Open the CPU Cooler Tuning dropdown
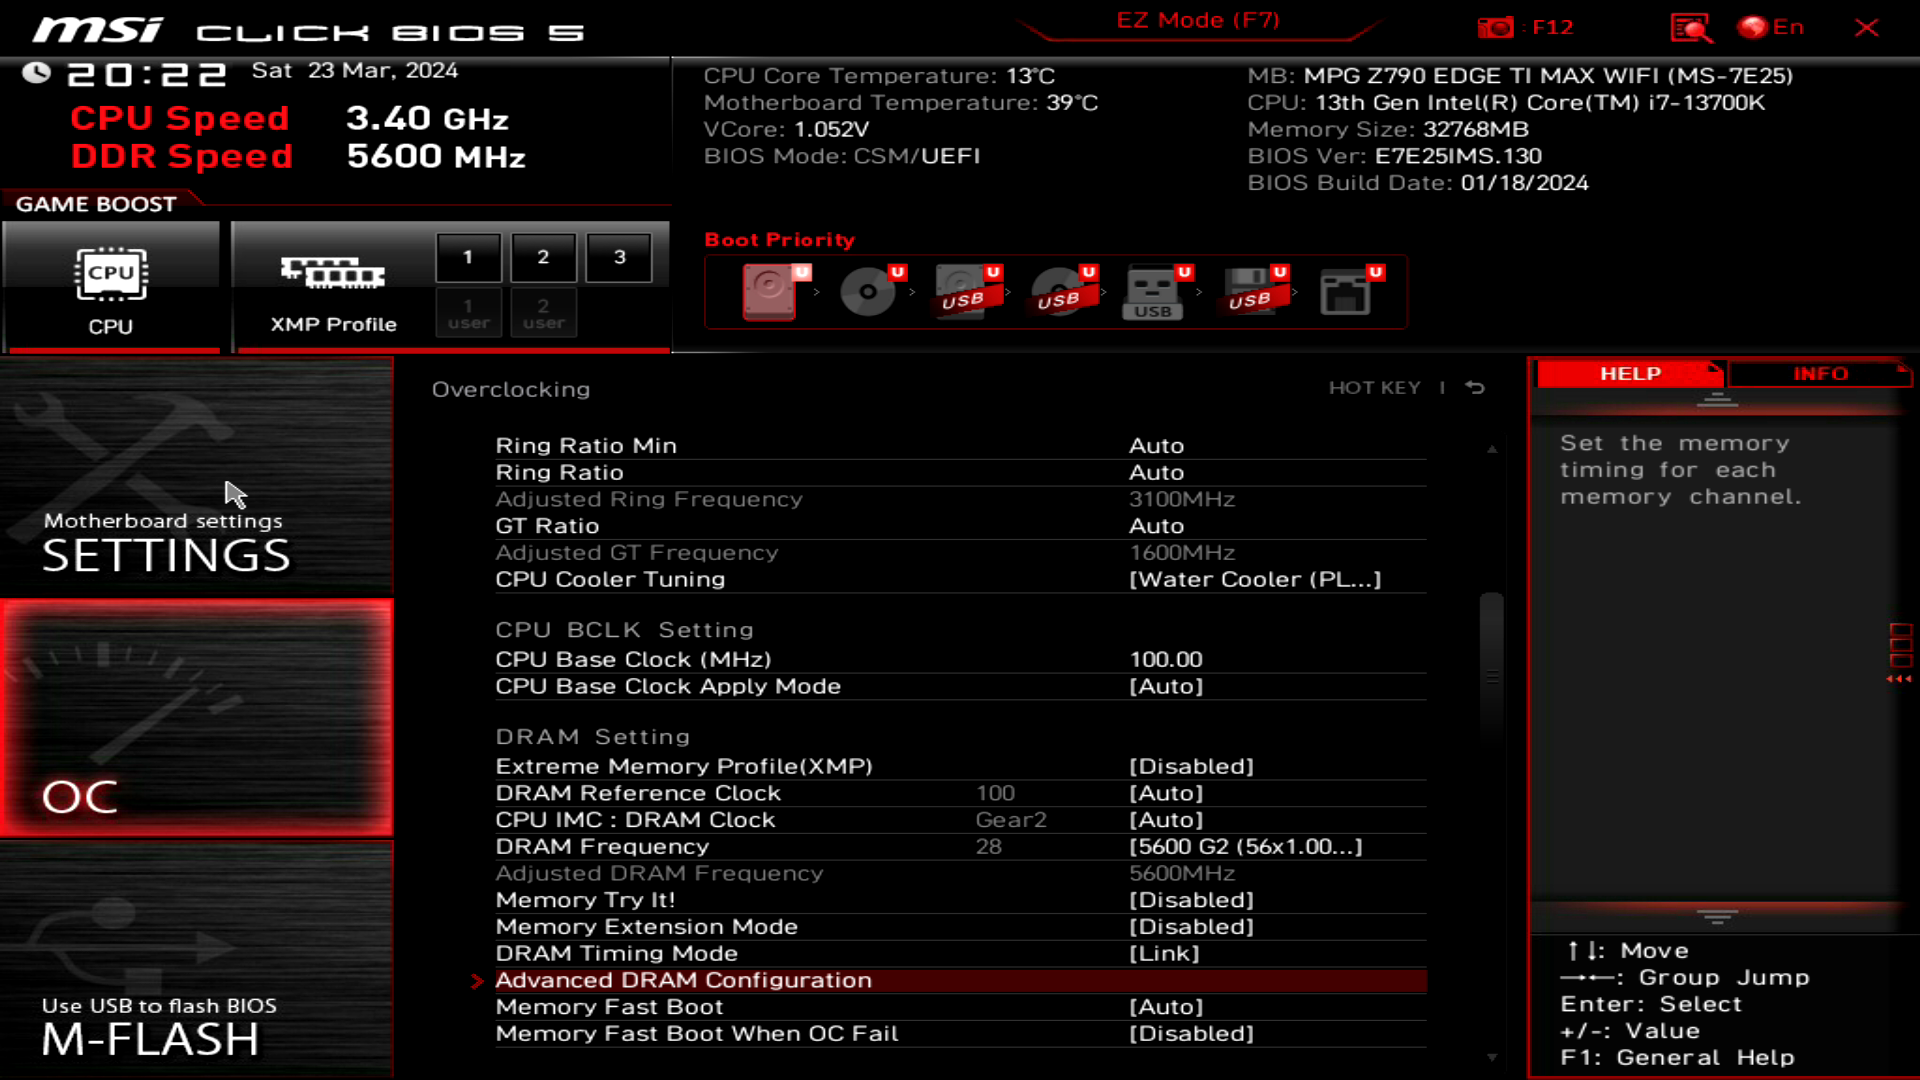This screenshot has width=1920, height=1080. (x=1255, y=580)
